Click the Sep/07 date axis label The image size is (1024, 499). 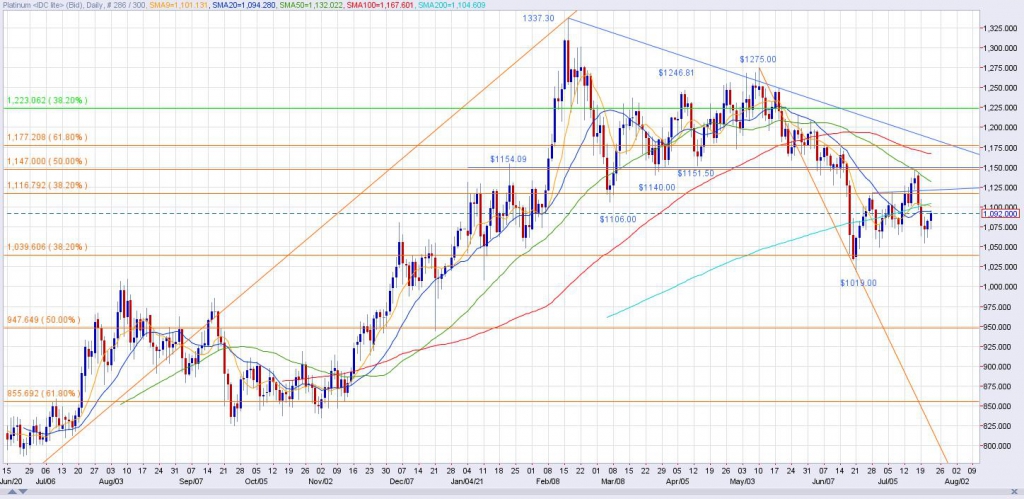click(x=193, y=480)
